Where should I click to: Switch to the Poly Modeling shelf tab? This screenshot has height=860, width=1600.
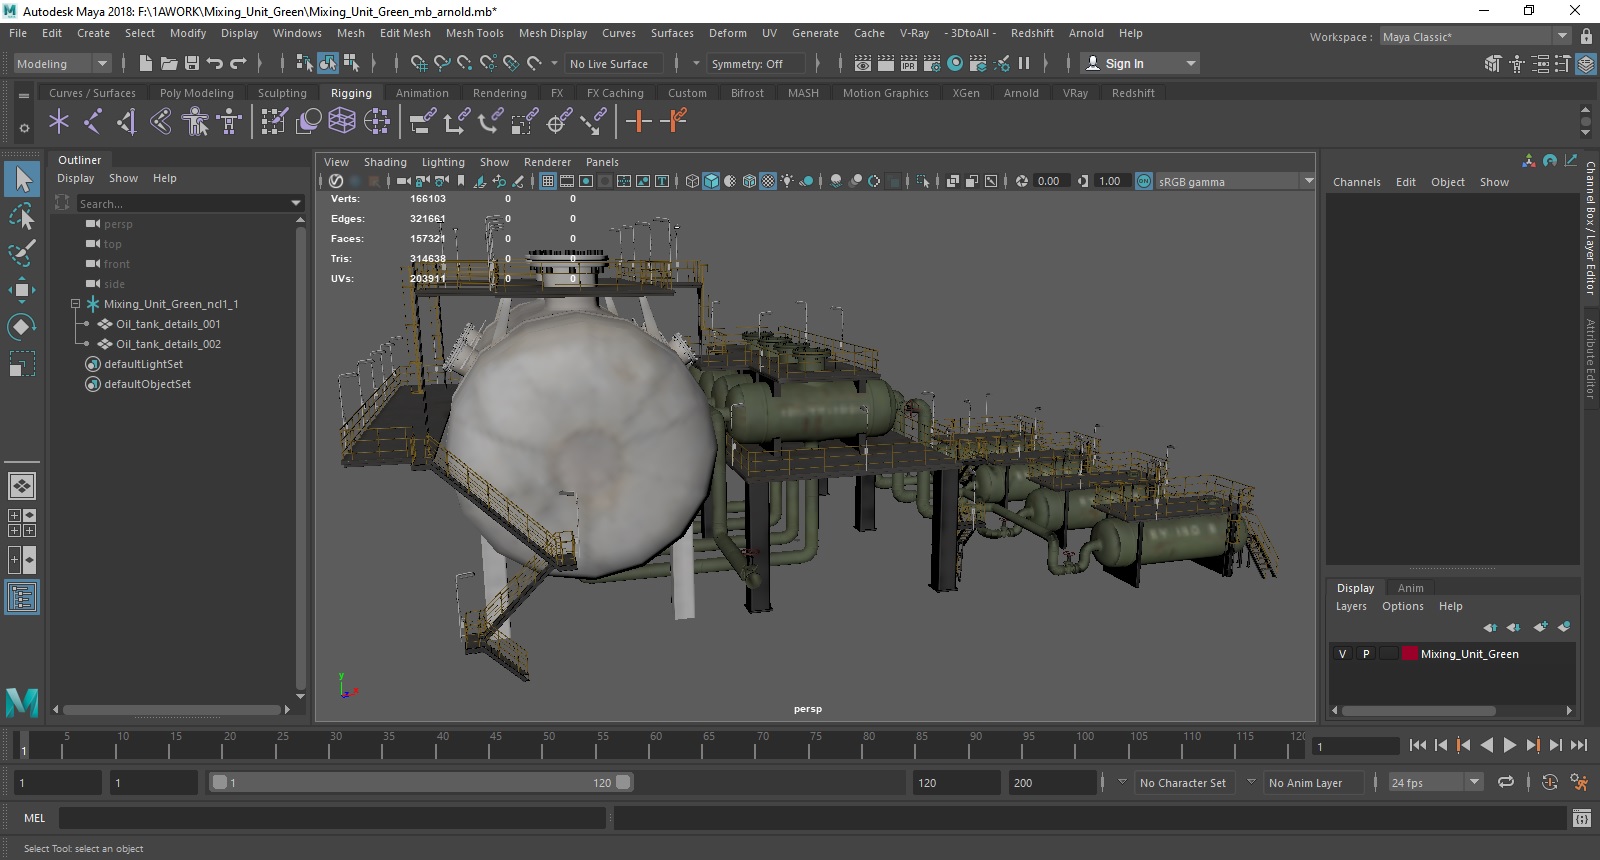[197, 93]
